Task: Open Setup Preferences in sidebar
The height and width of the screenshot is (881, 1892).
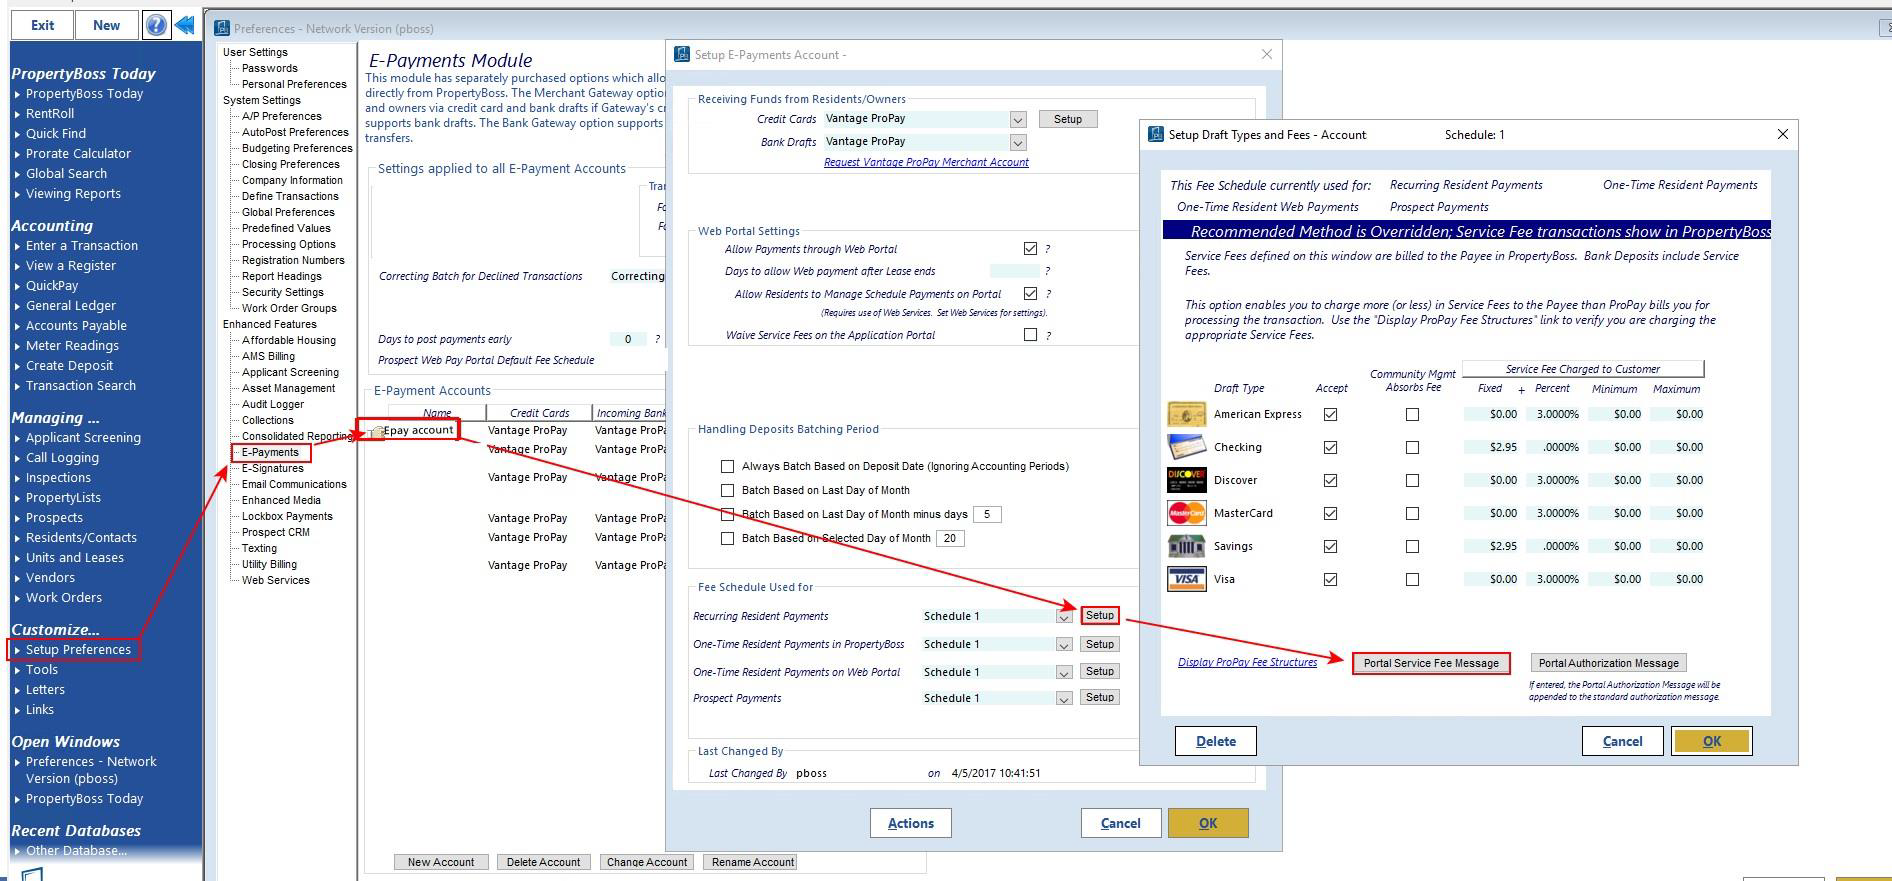Action: pyautogui.click(x=78, y=649)
